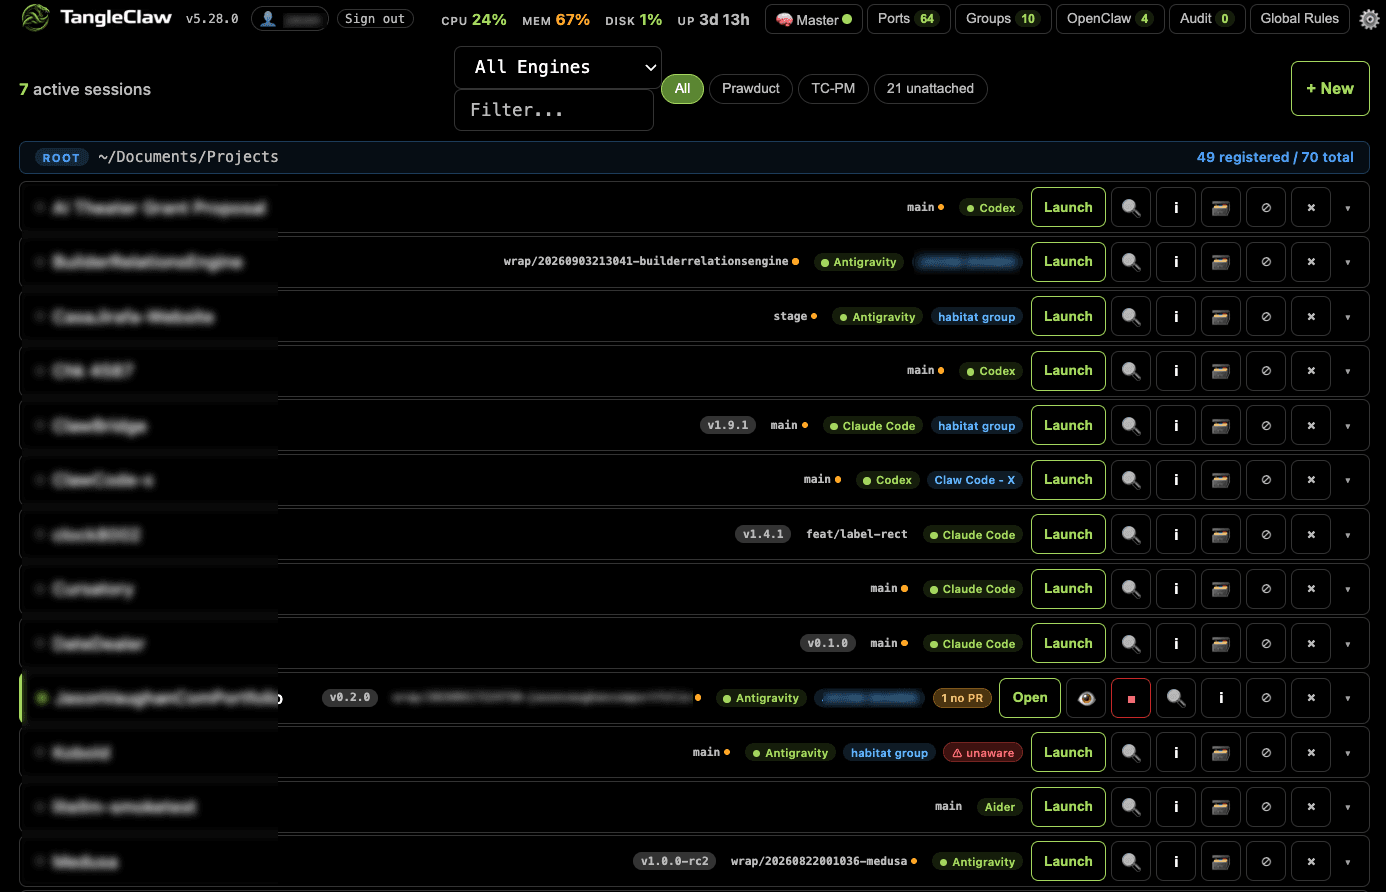This screenshot has height=892, width=1386.
Task: Click the X icon in the builderrelationsengine wrap row
Action: click(1311, 262)
